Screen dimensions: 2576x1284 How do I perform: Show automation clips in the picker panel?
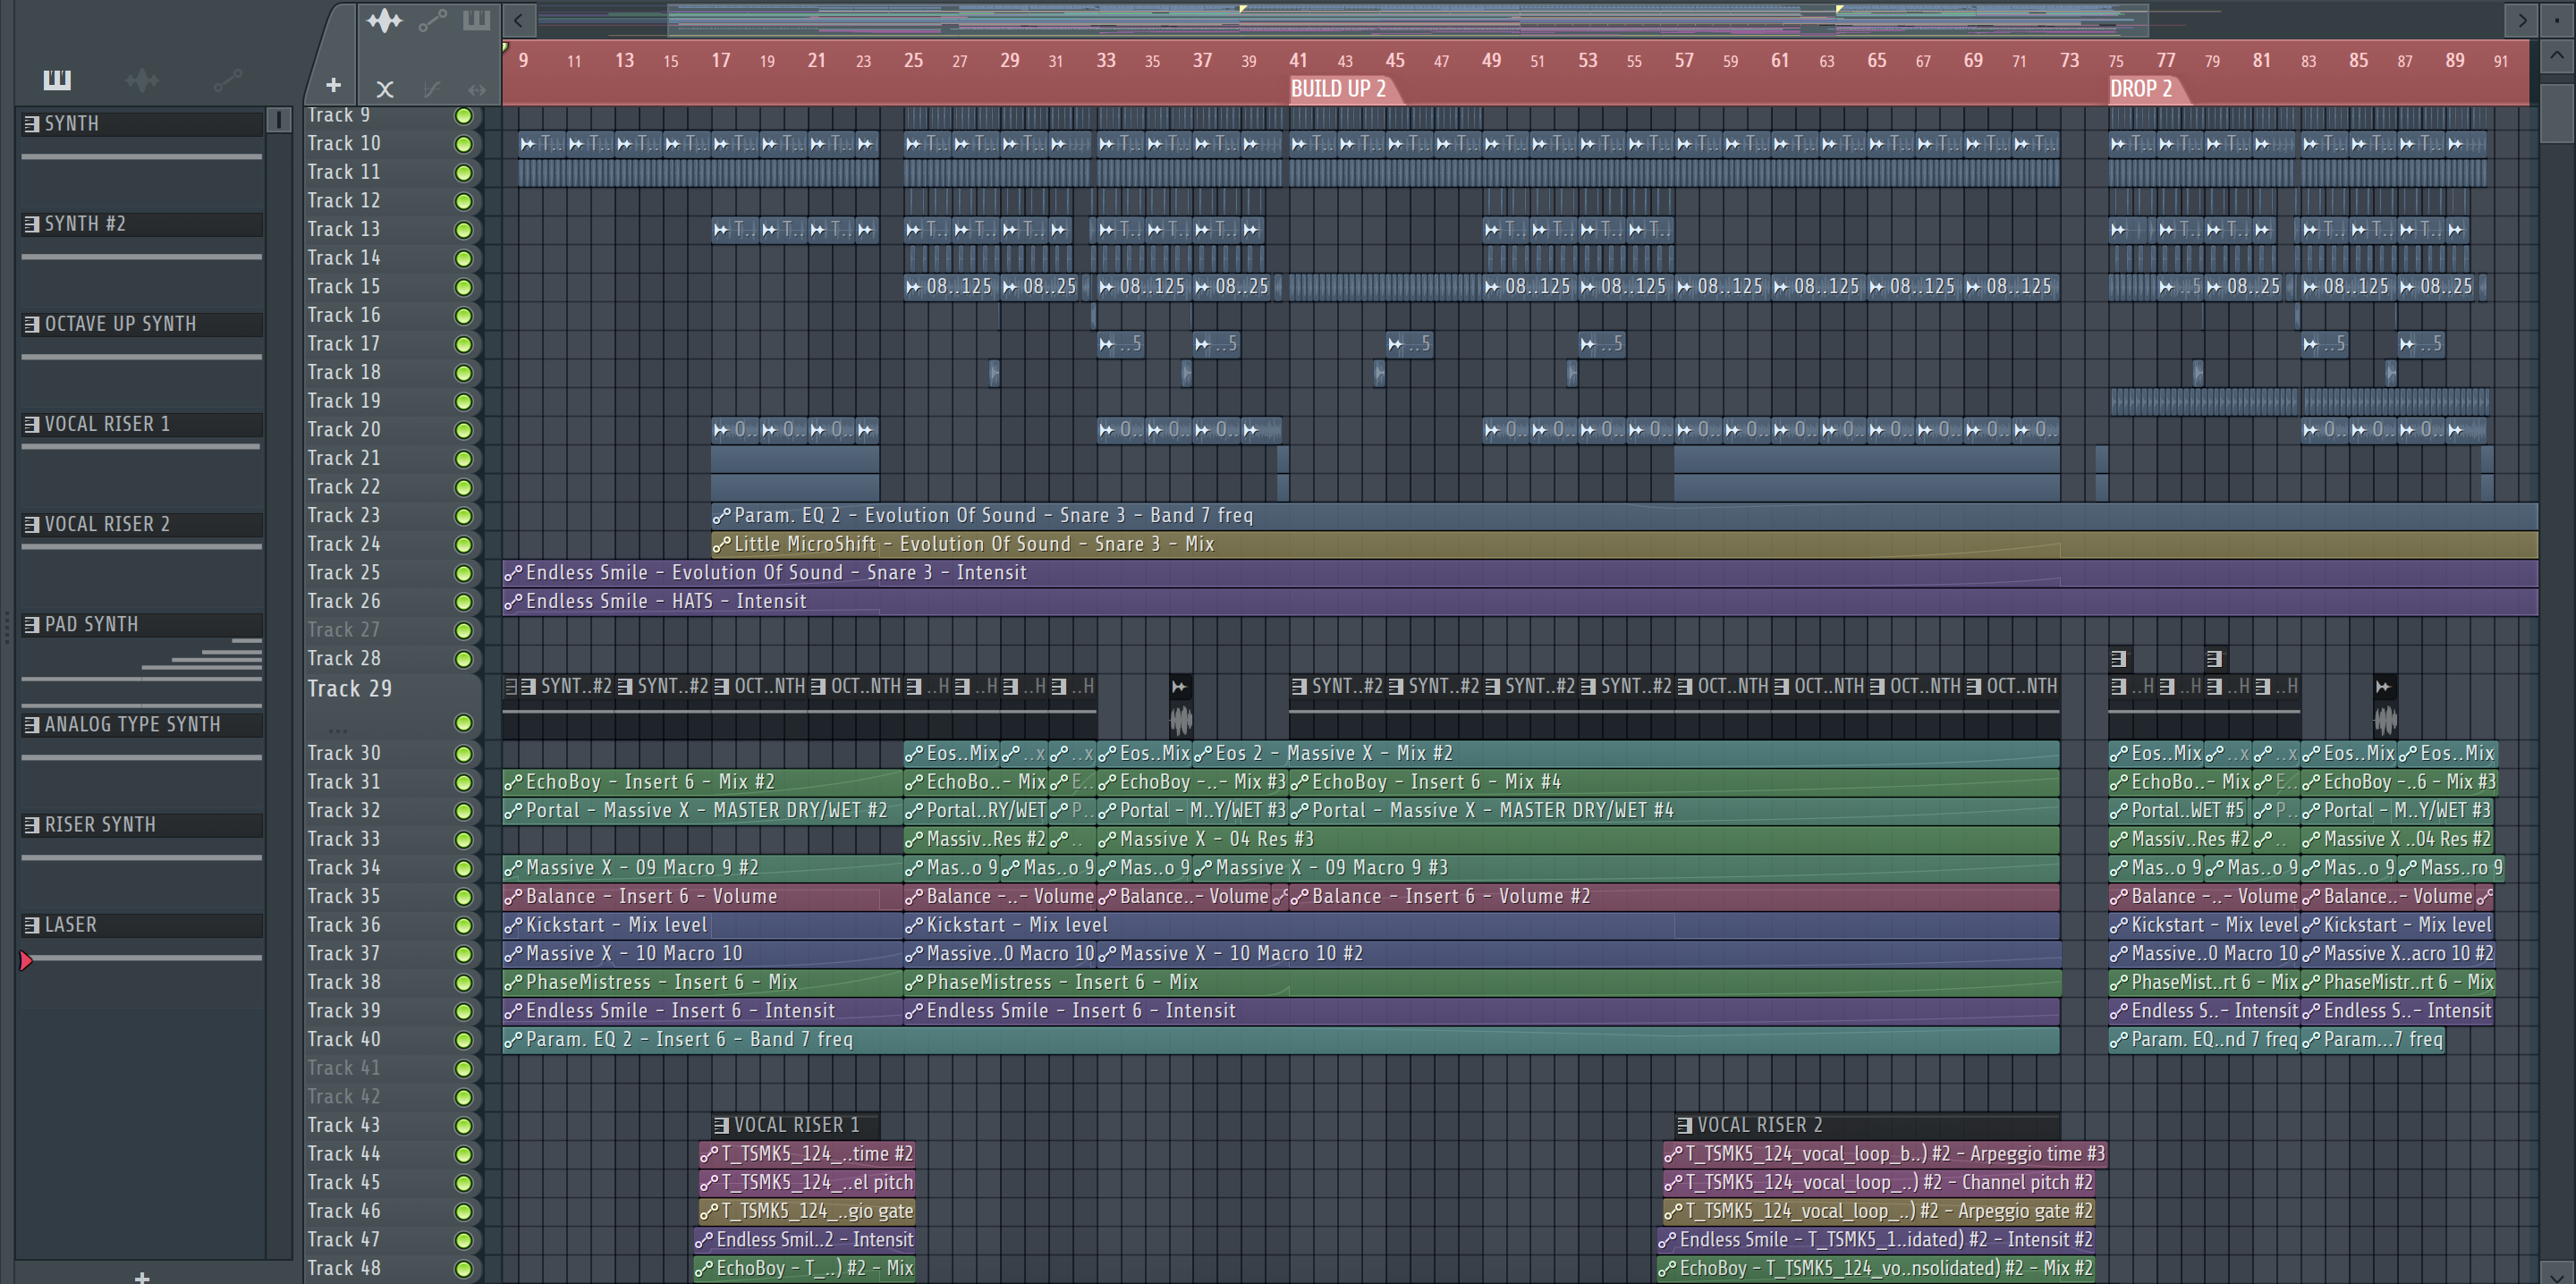[228, 80]
